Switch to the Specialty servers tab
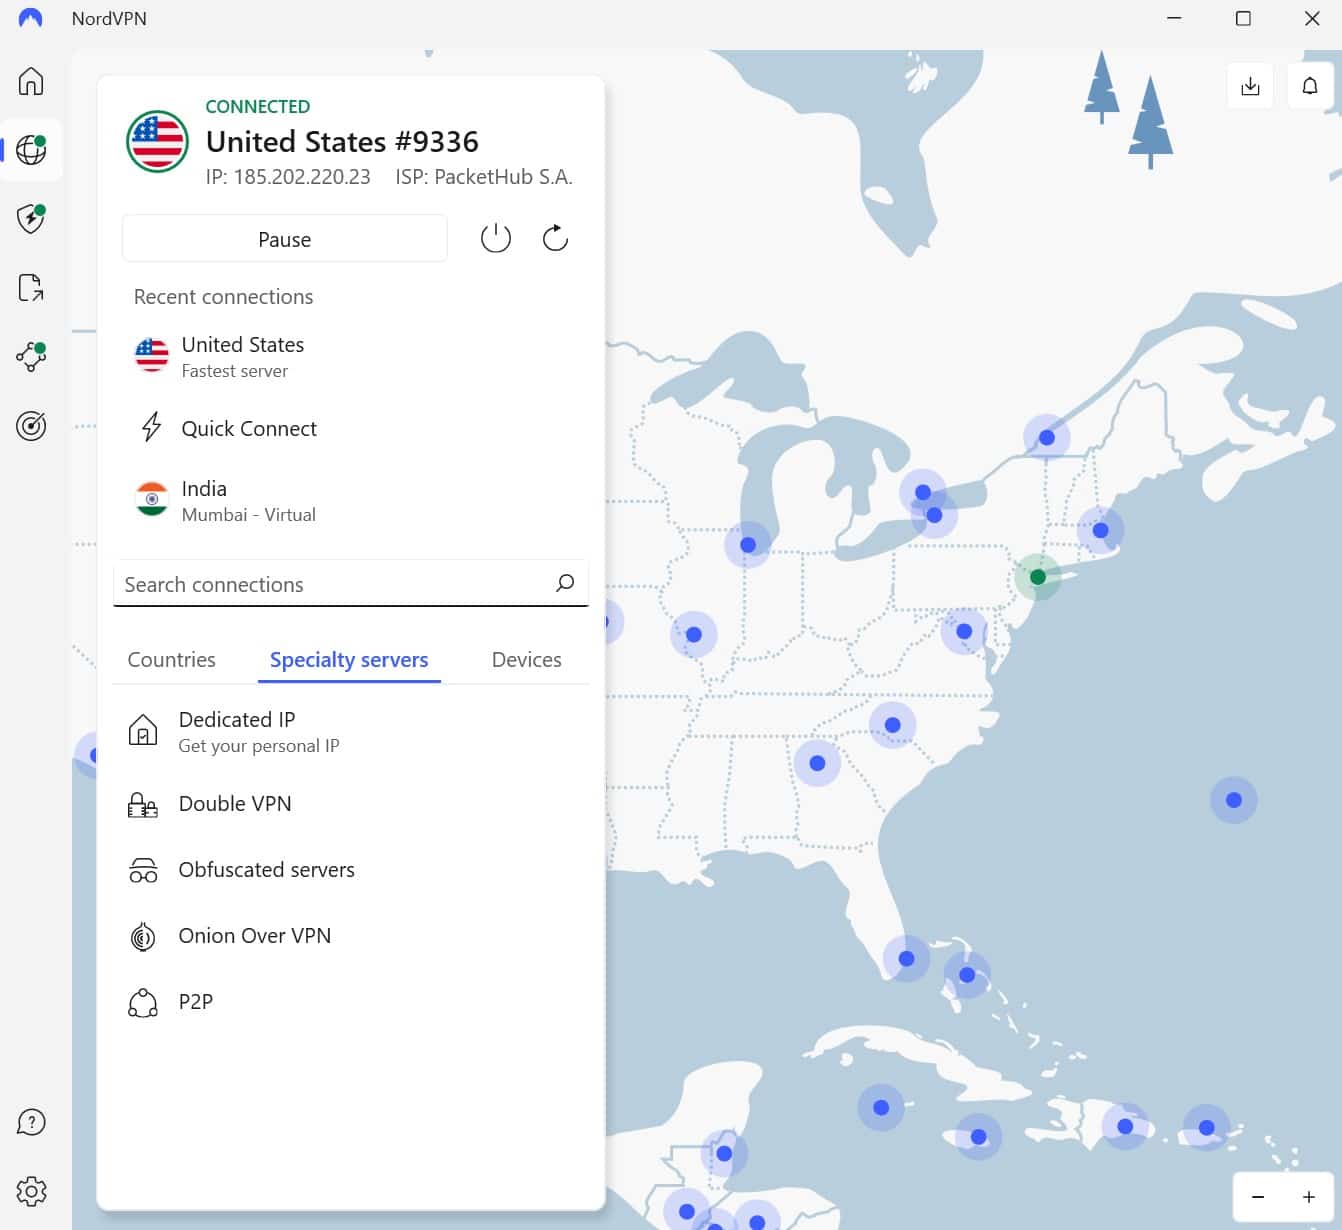Viewport: 1342px width, 1230px height. [x=349, y=660]
